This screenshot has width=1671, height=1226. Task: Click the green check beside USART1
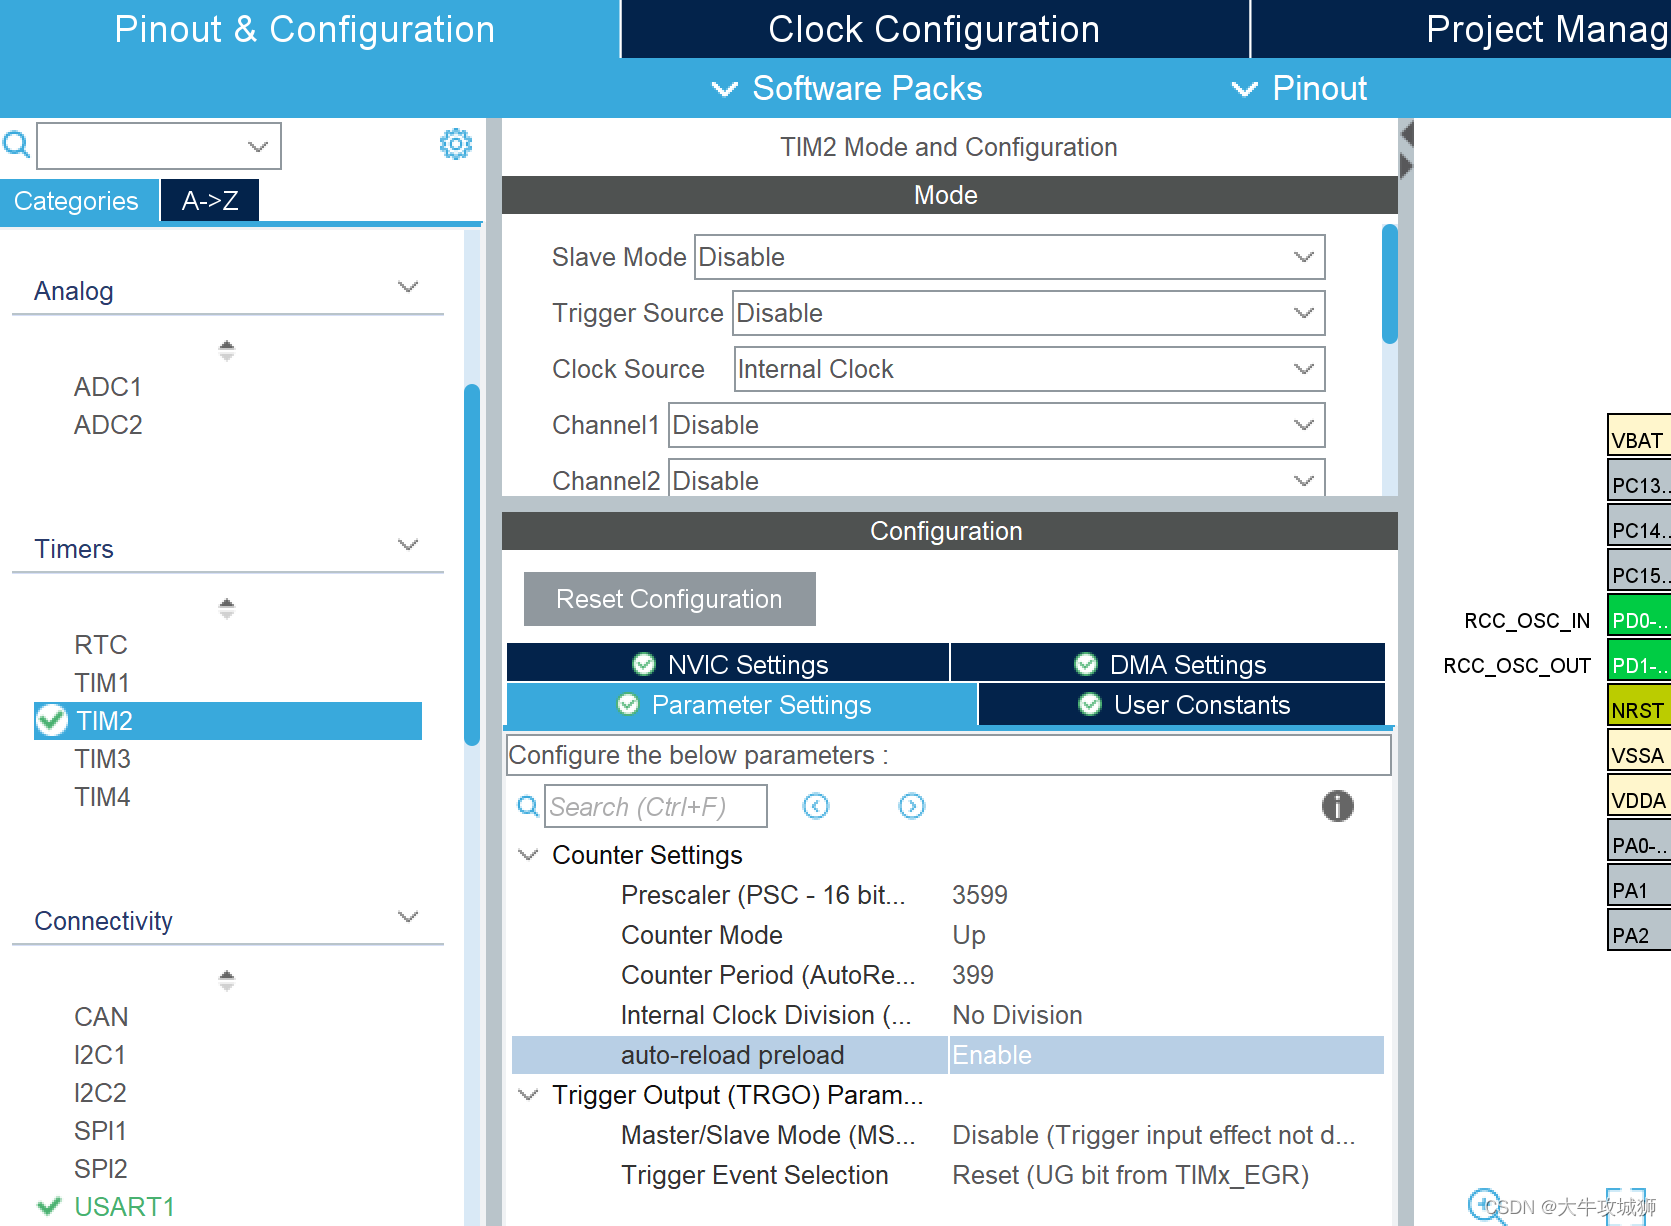[49, 1206]
